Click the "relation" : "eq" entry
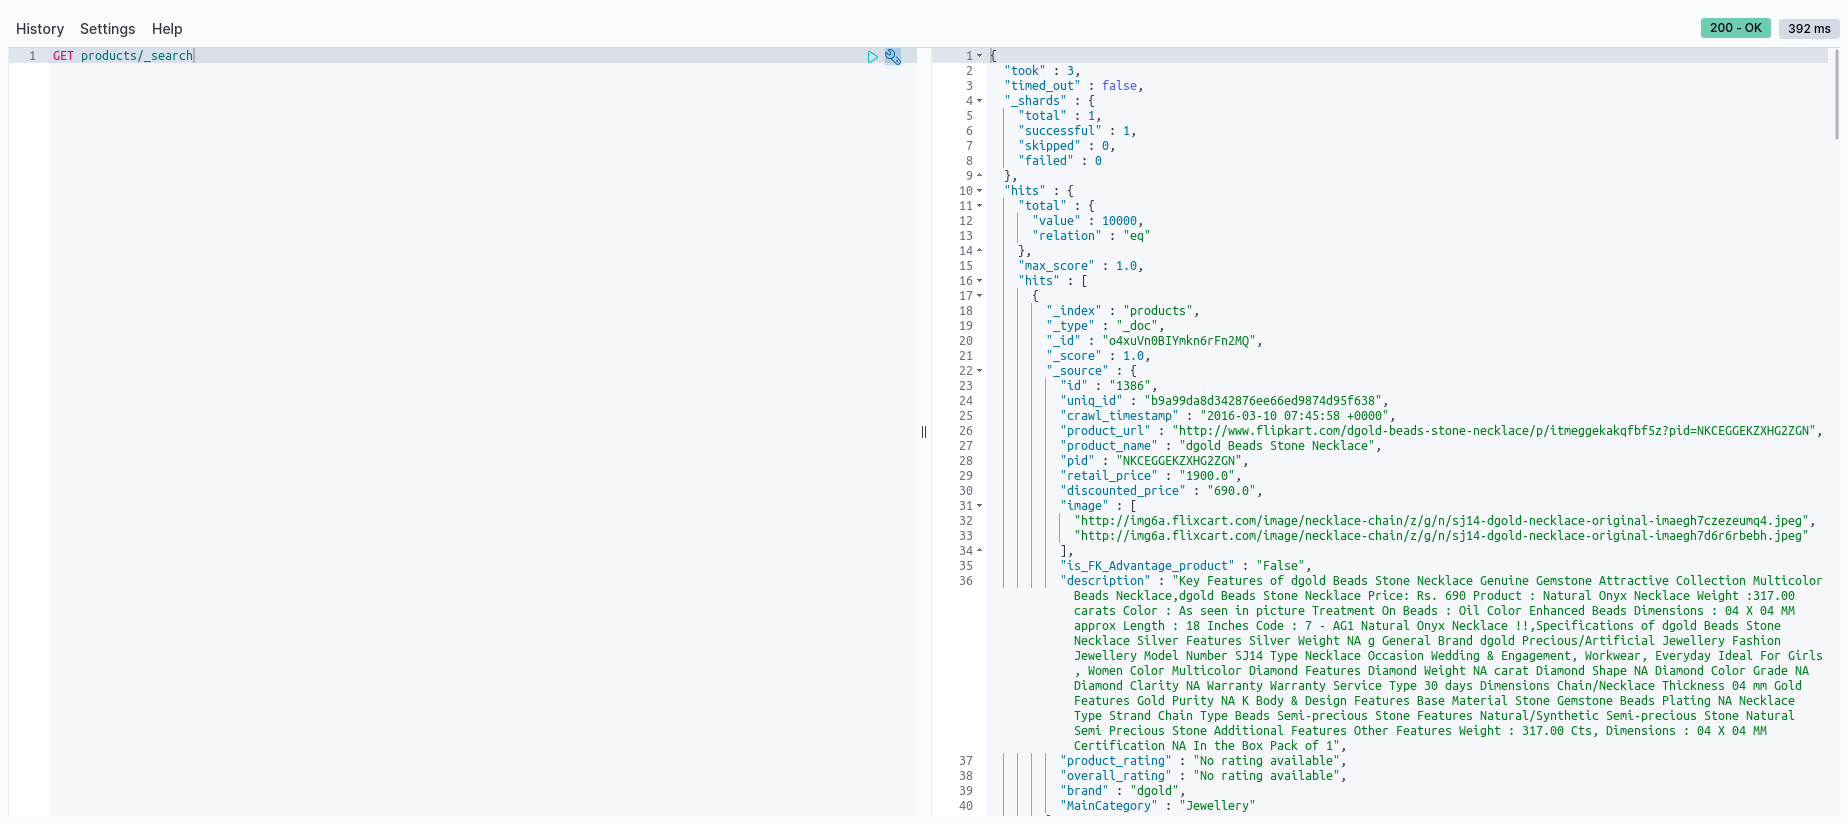 (1091, 236)
